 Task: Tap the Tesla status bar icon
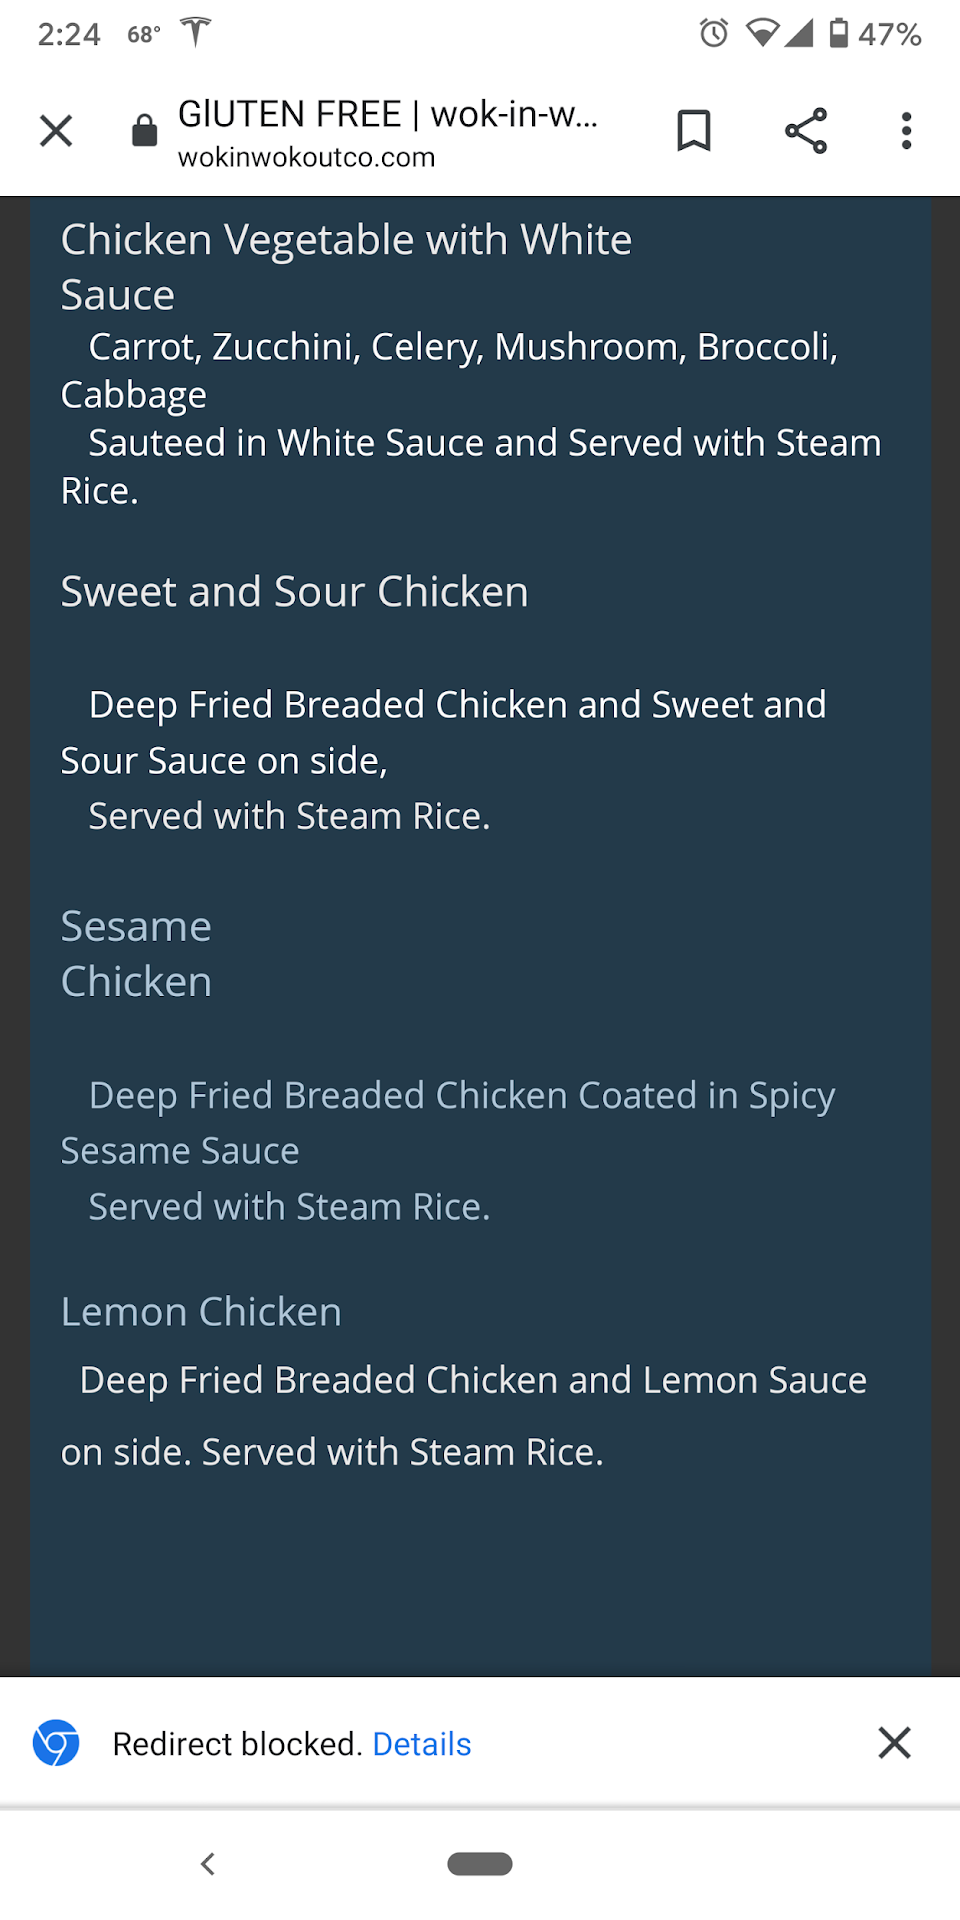(x=196, y=32)
